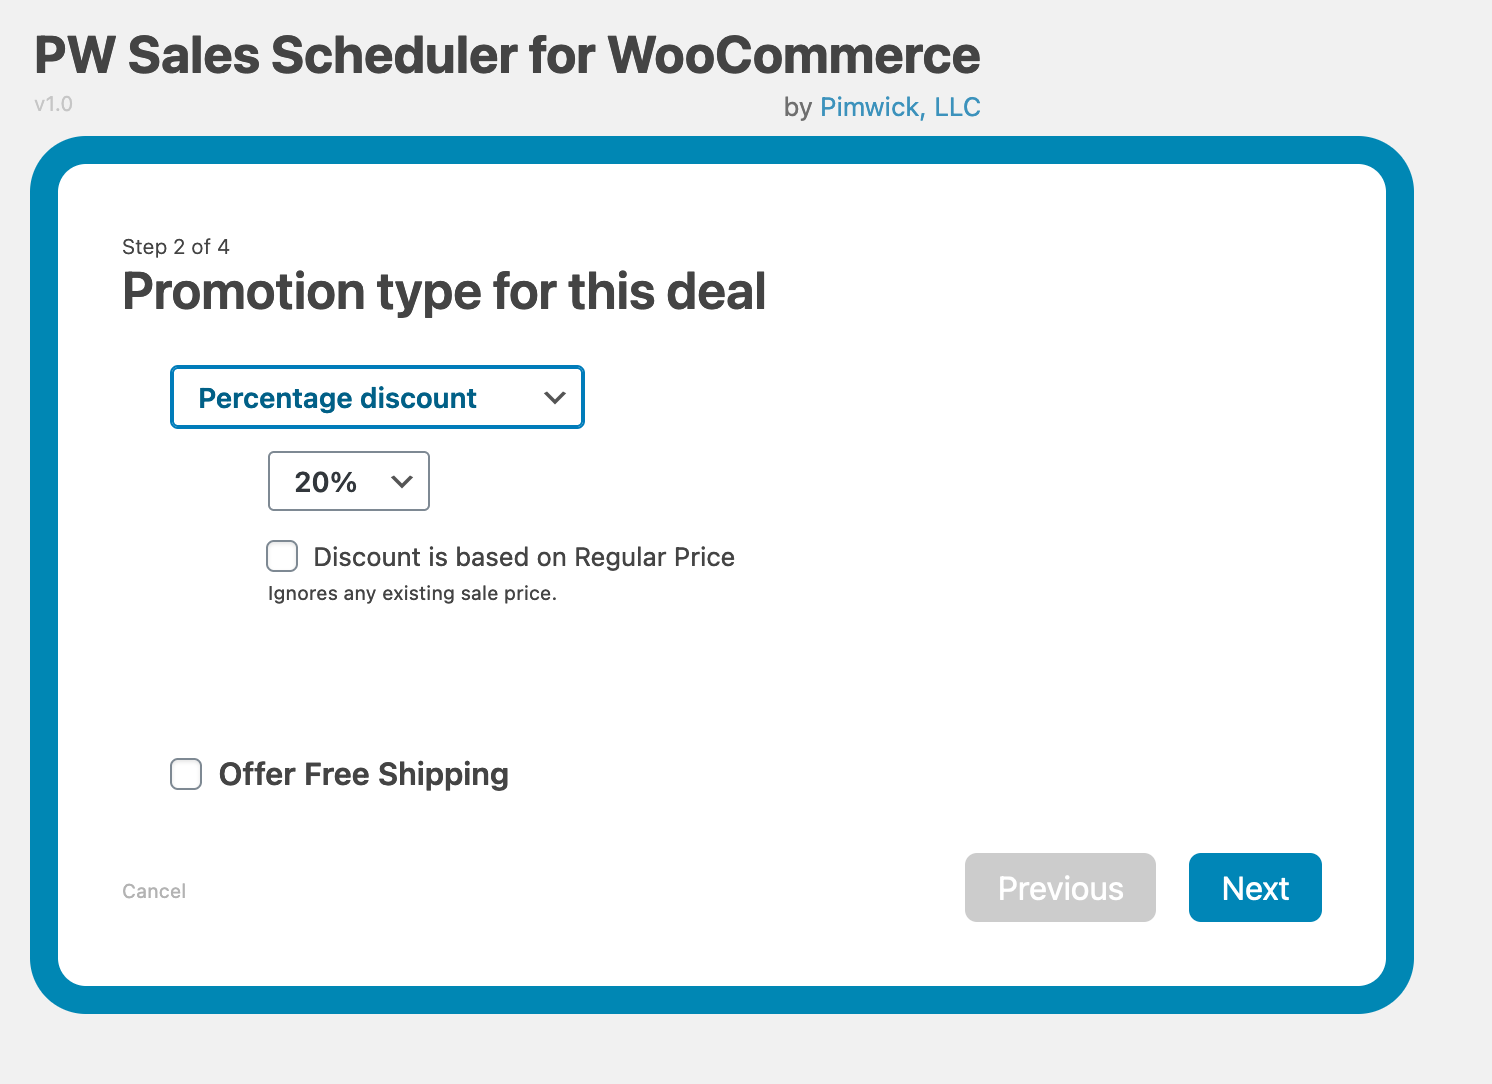Screen dimensions: 1492x1084
Task: Click the Next button to continue
Action: click(1254, 887)
